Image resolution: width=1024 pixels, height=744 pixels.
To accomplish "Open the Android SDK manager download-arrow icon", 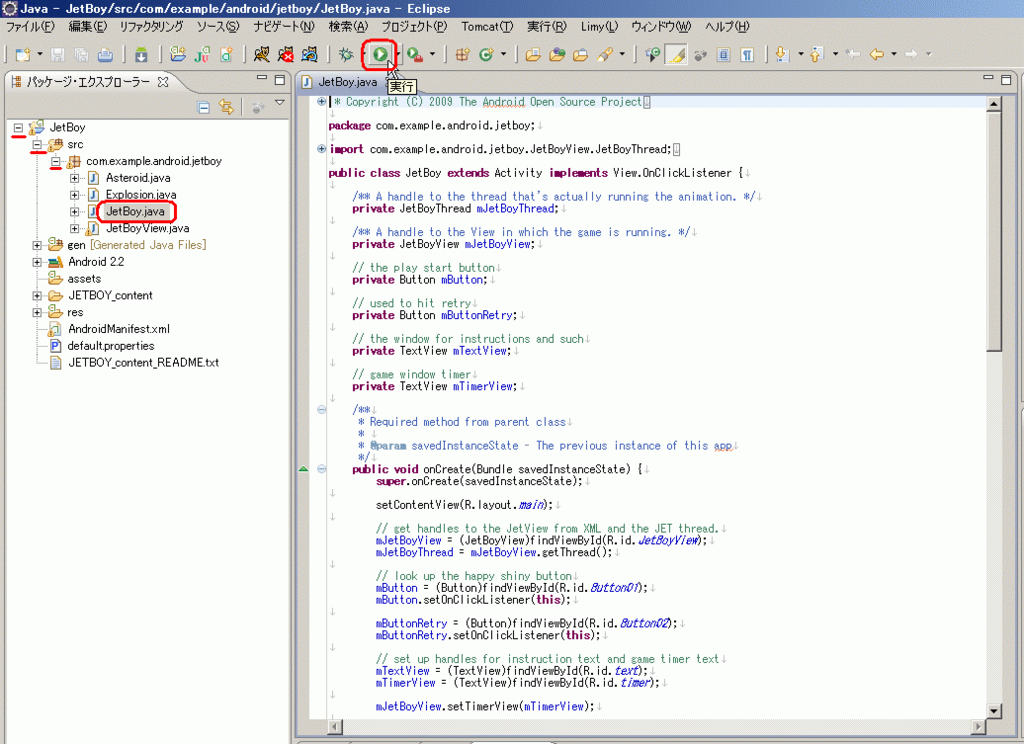I will [141, 54].
